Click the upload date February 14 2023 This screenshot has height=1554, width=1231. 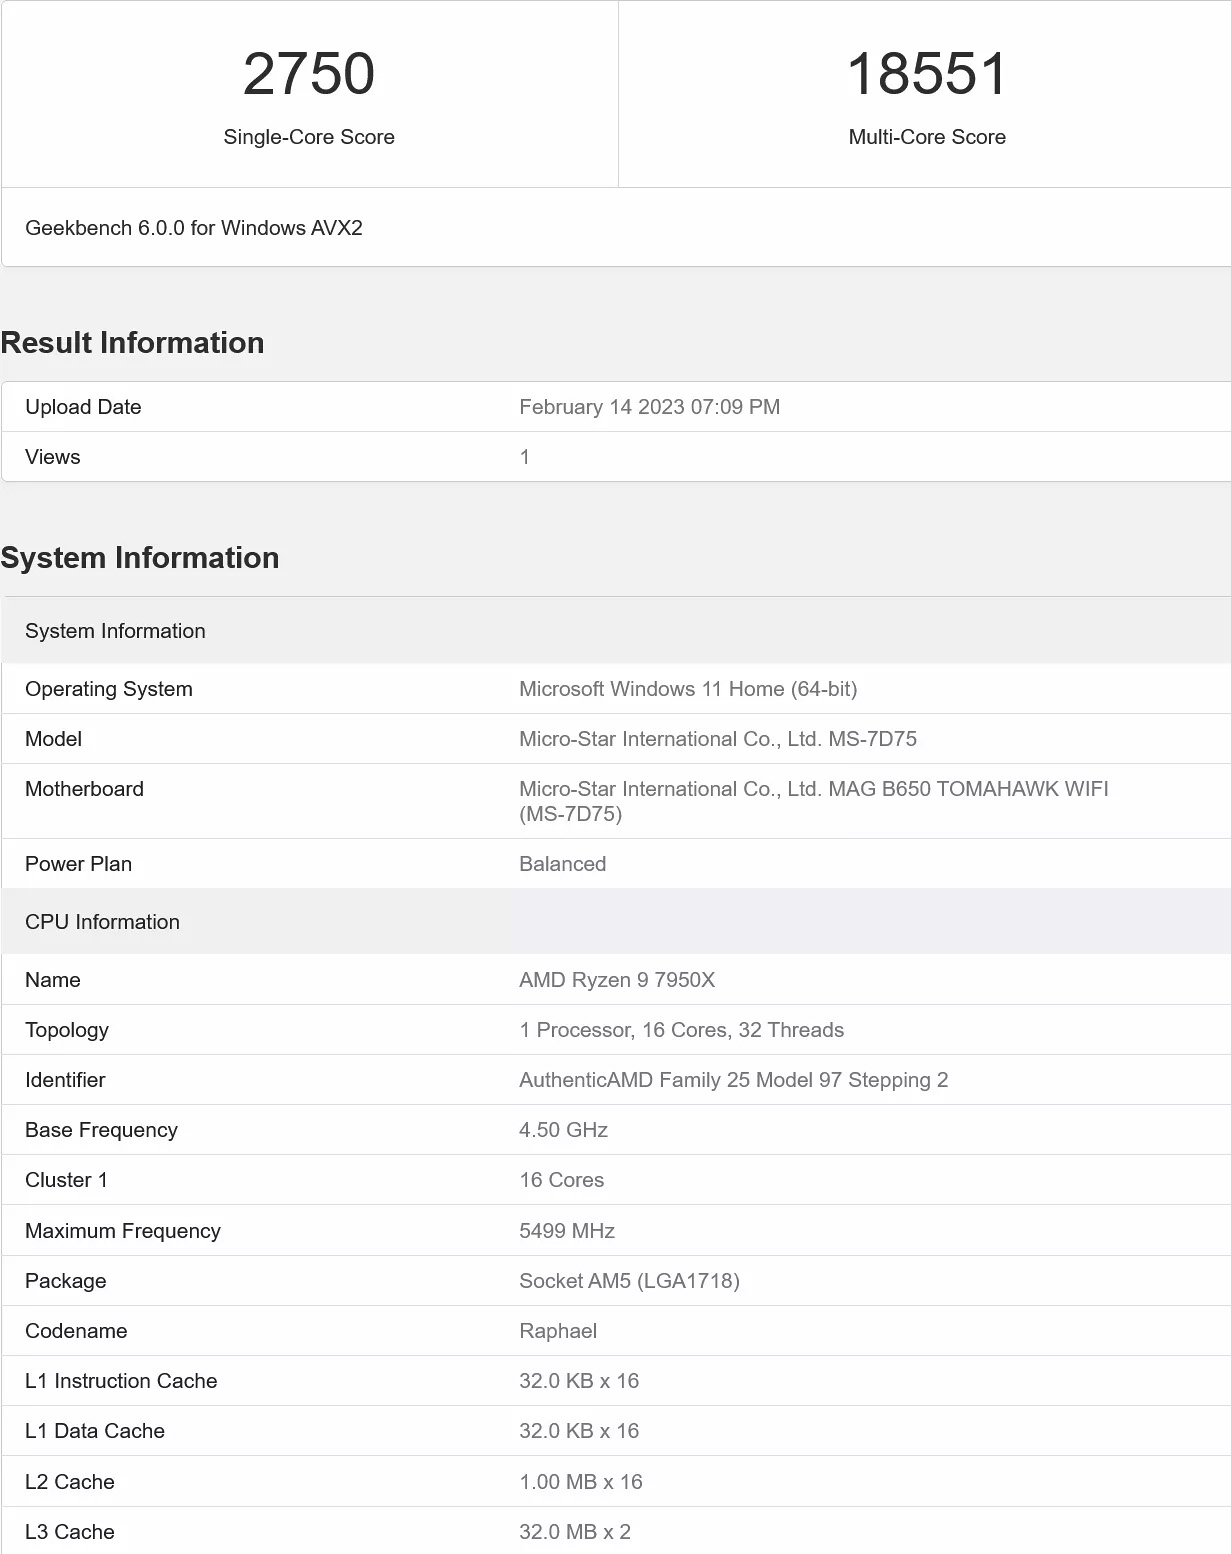click(649, 407)
